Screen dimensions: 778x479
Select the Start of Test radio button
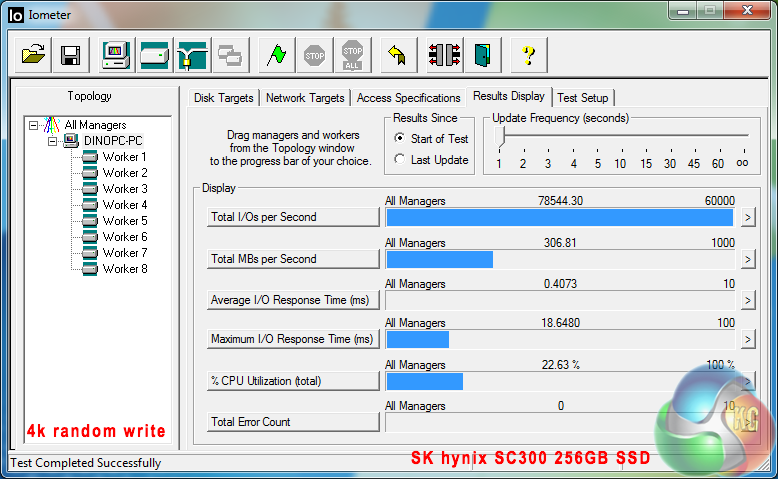(x=400, y=138)
